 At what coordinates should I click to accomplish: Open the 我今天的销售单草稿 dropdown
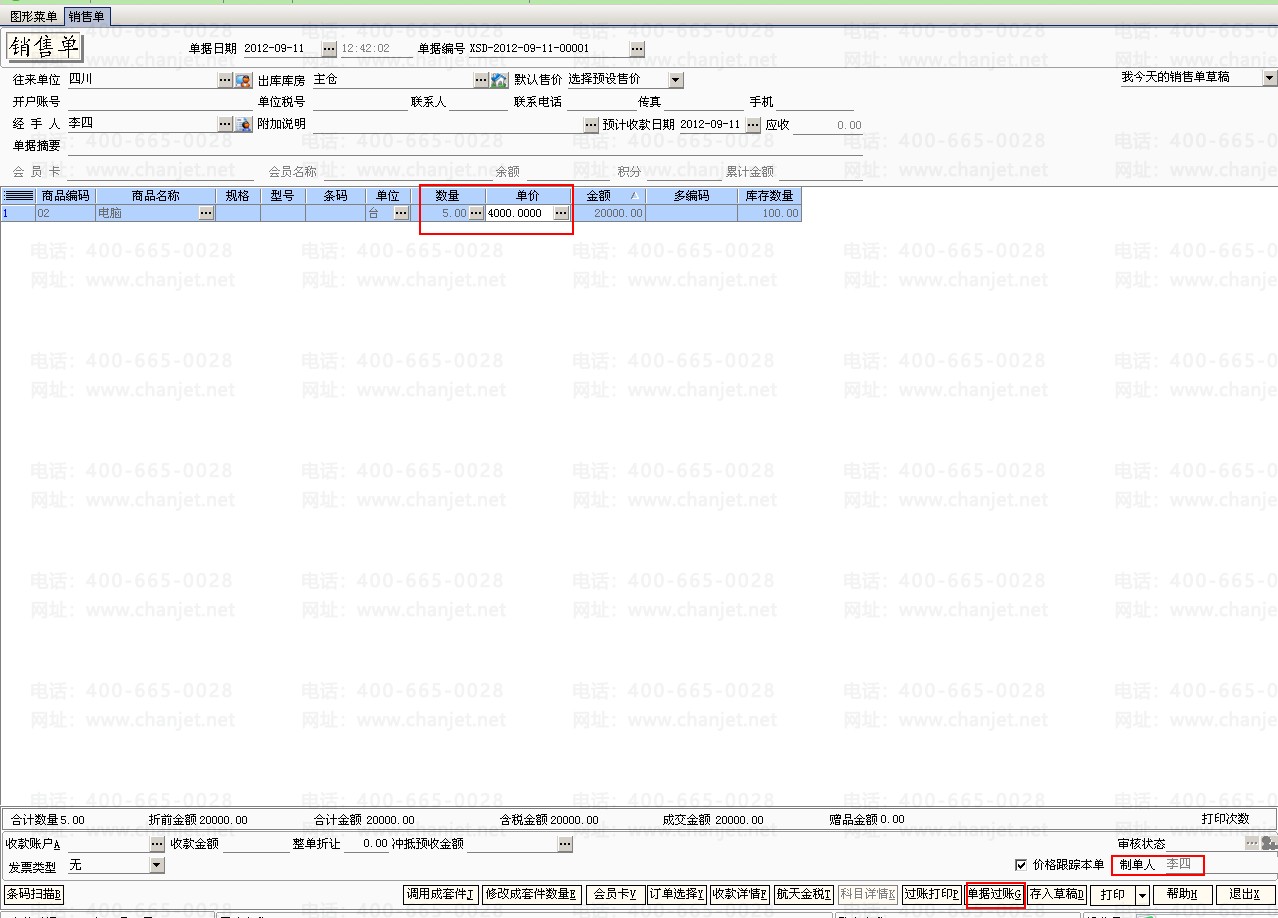click(1269, 78)
